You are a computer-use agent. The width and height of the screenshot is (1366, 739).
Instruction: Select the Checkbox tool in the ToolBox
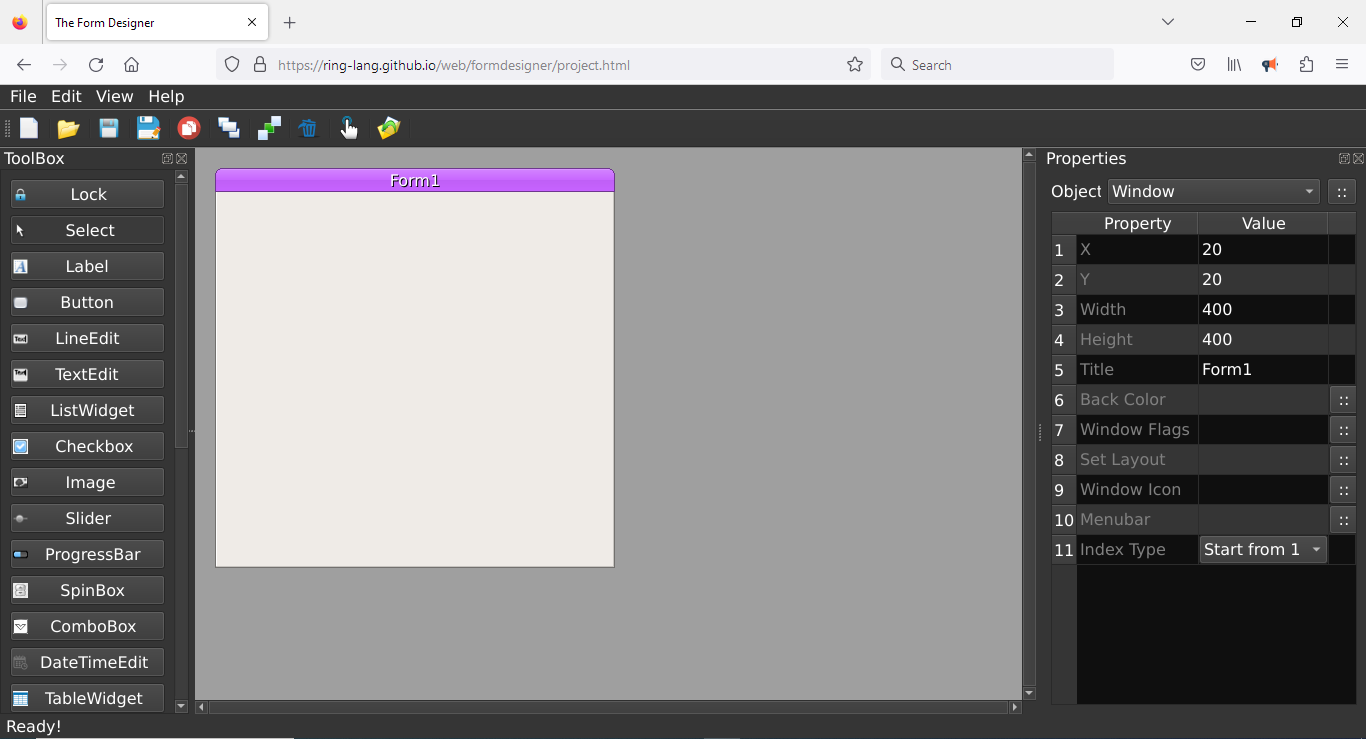pyautogui.click(x=87, y=446)
